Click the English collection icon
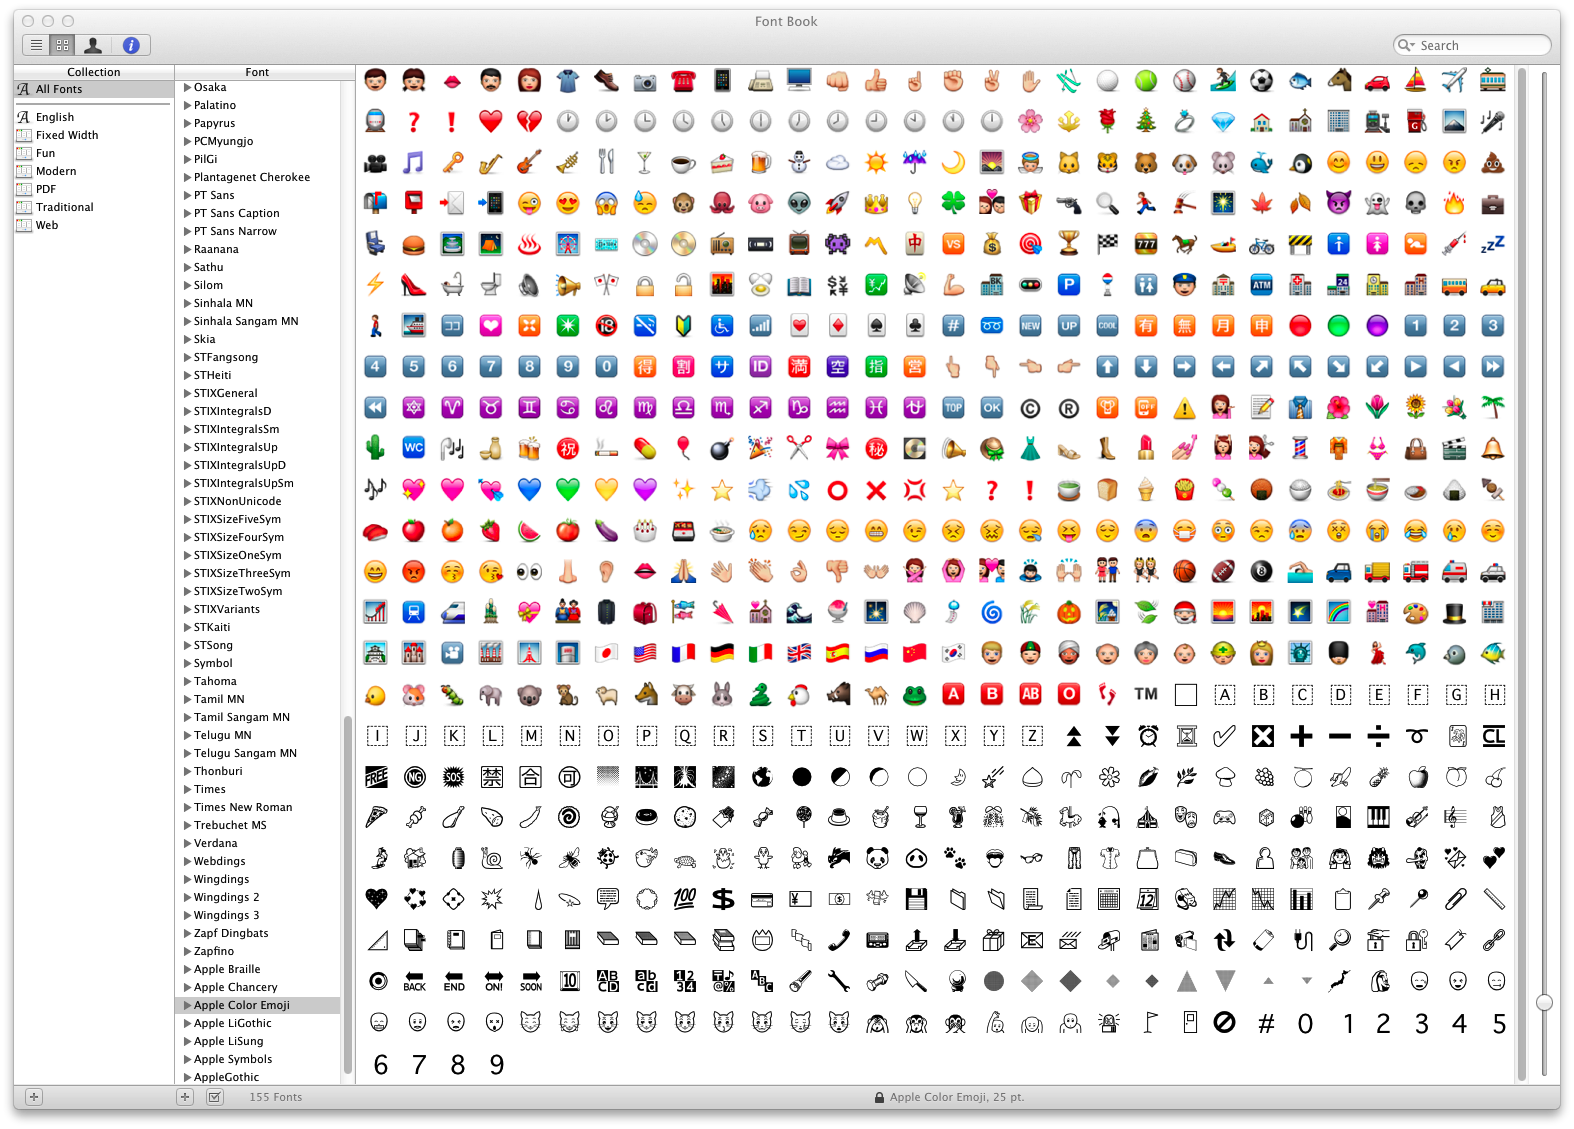This screenshot has height=1129, width=1574. (x=24, y=117)
